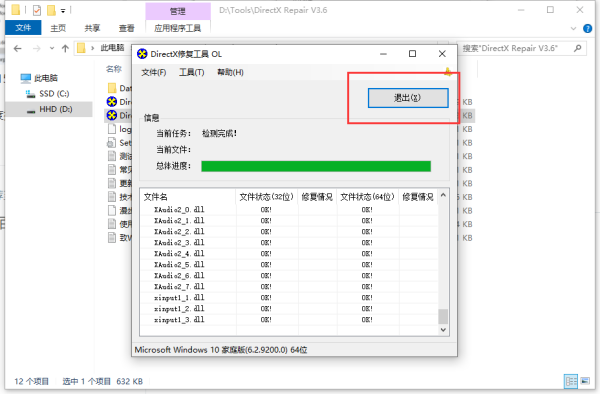Switch Explorer to large icons view

point(585,381)
